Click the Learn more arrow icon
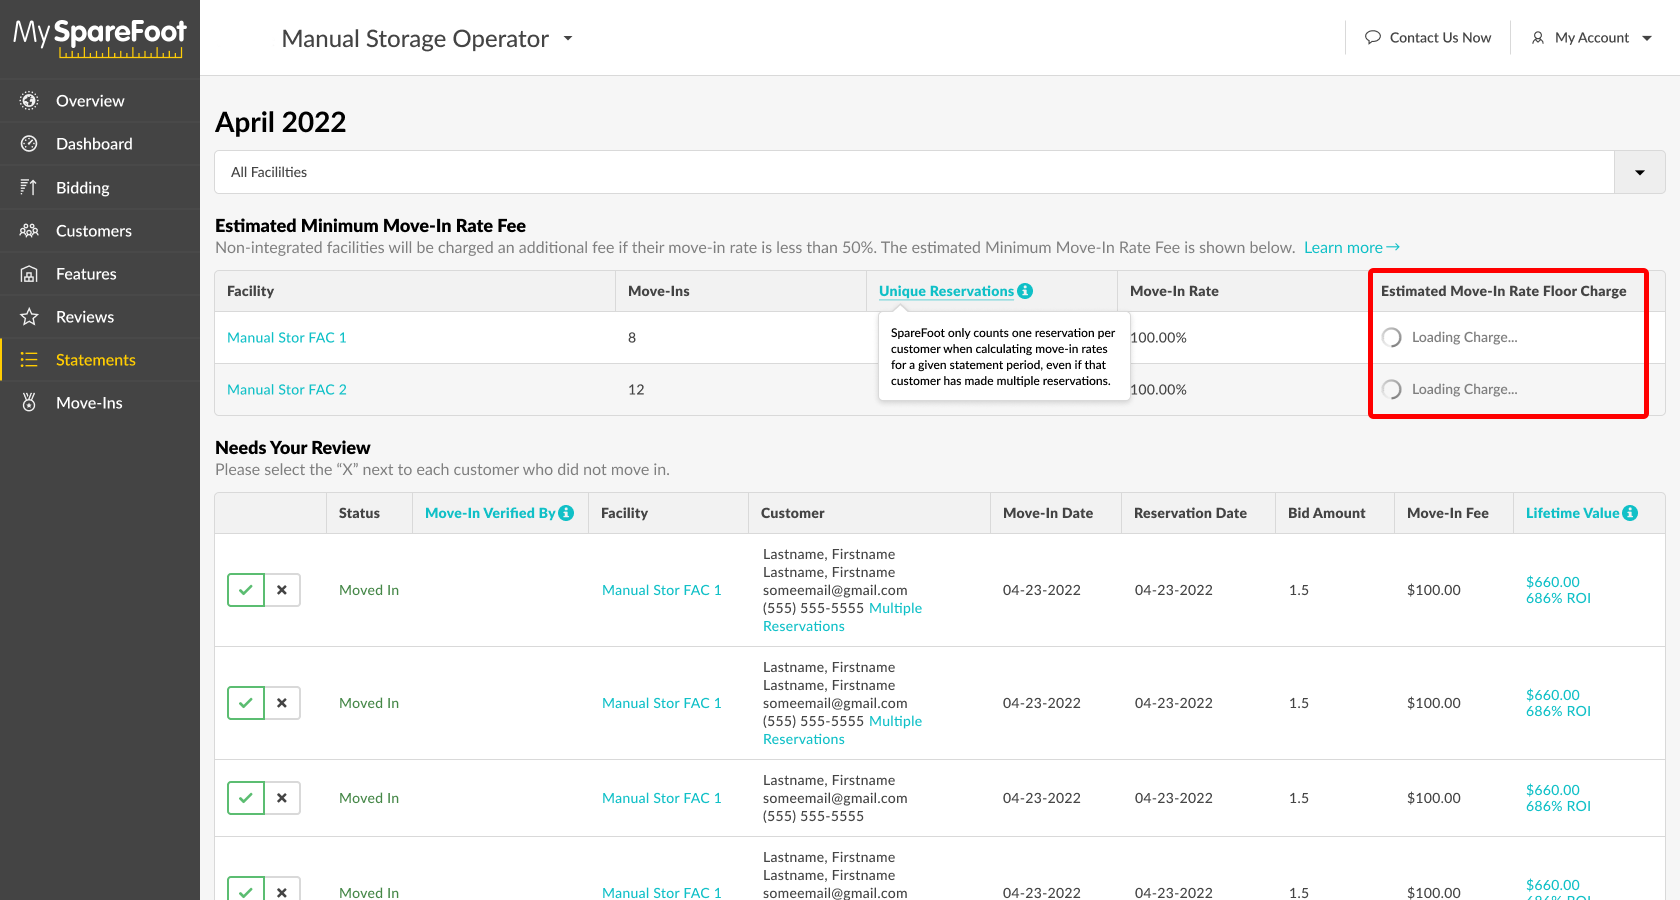 click(x=1393, y=247)
